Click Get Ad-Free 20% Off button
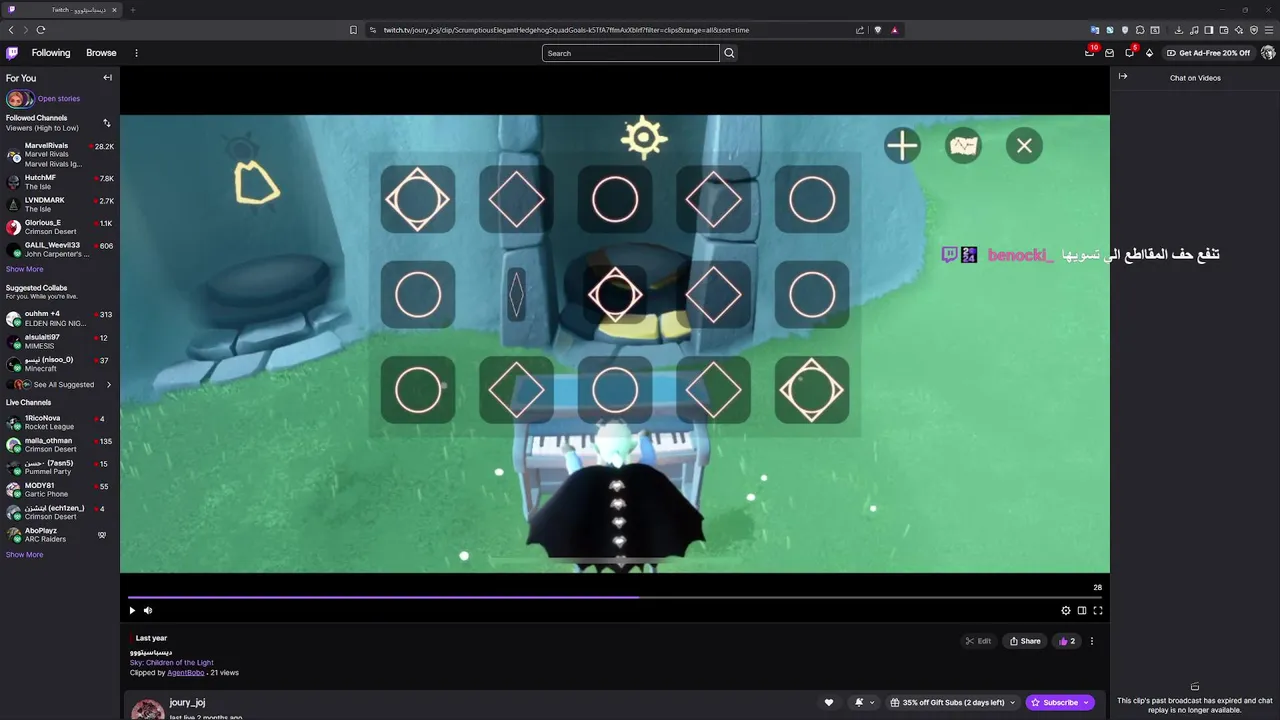The image size is (1280, 720). (x=1208, y=53)
